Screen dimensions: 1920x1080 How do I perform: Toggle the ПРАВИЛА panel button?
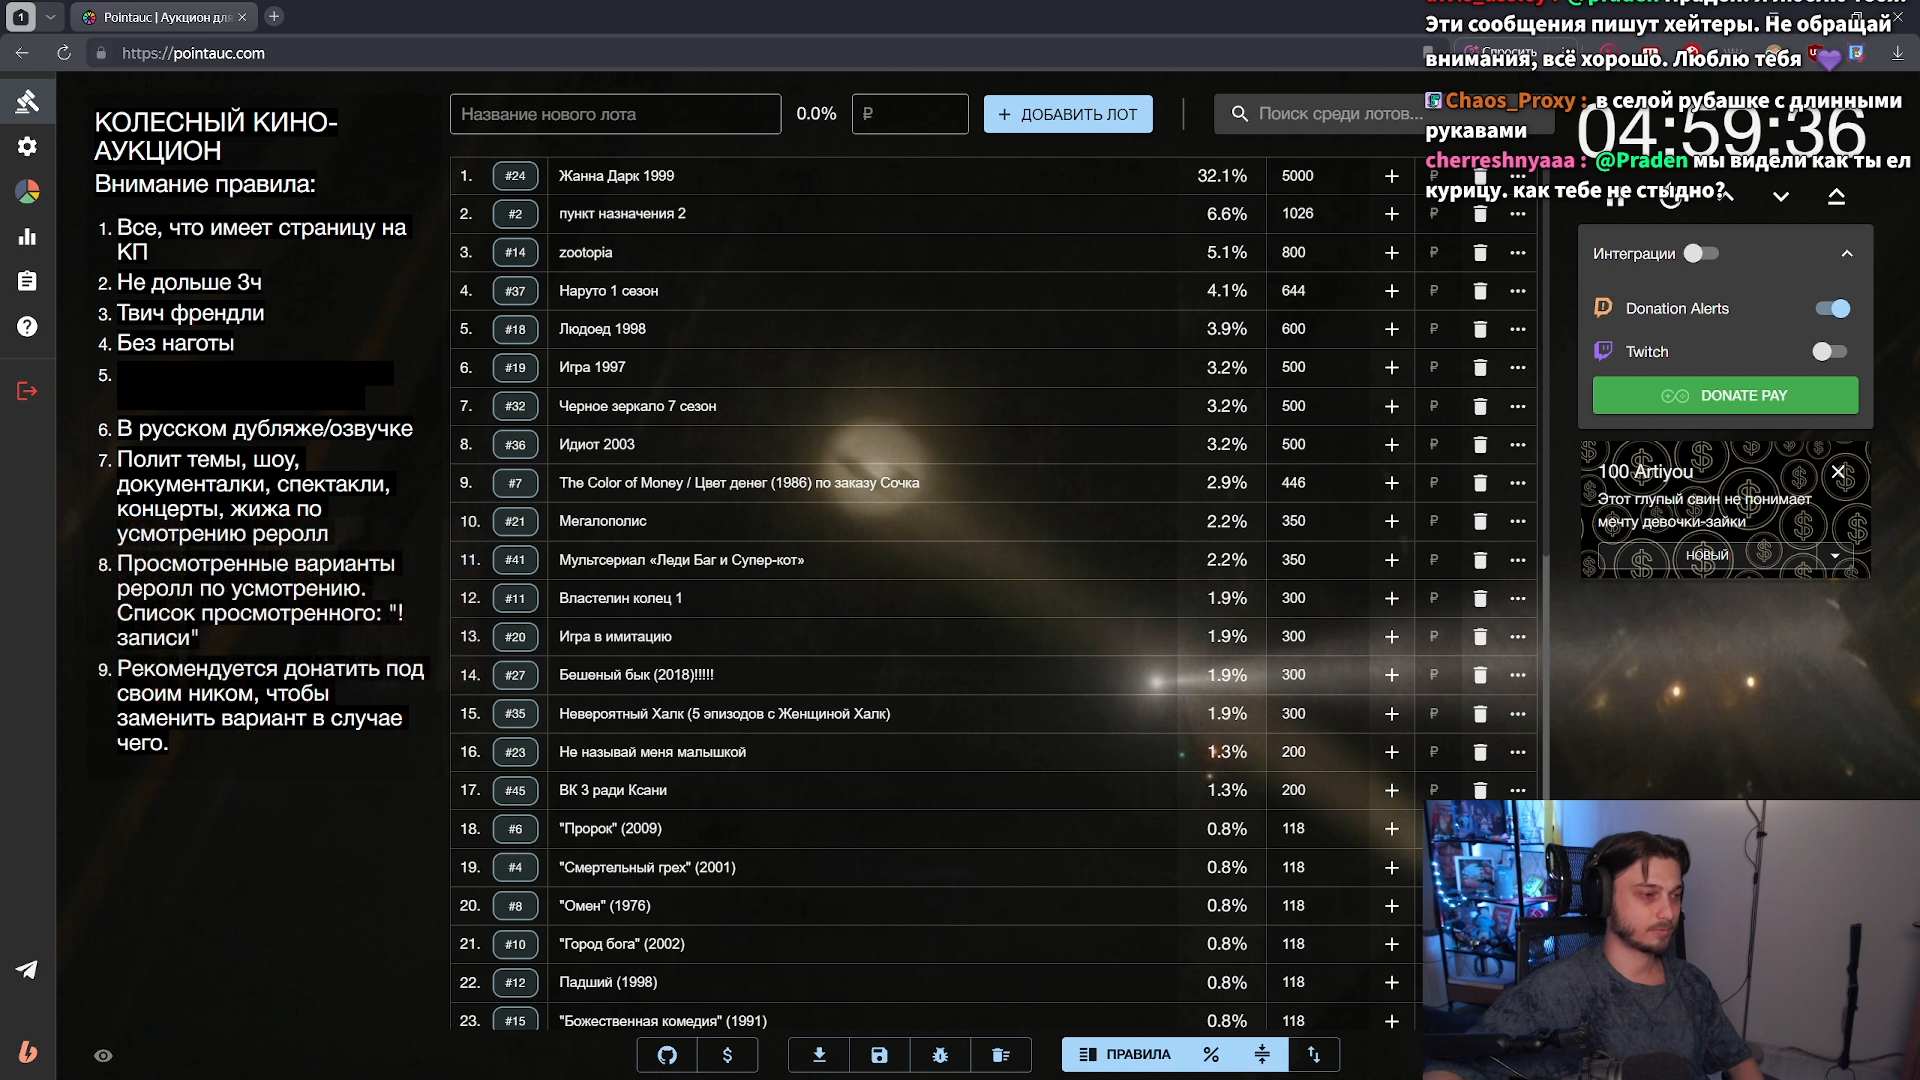pos(1124,1055)
